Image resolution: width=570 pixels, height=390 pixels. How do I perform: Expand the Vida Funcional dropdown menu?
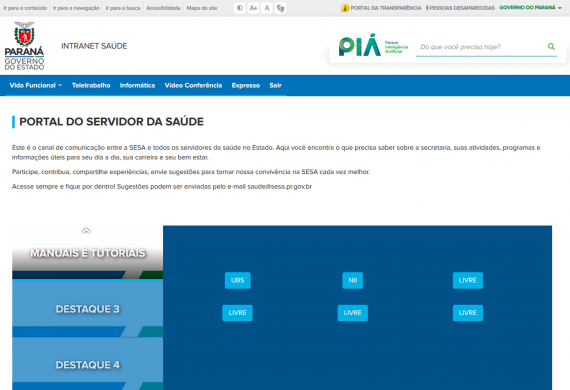[x=36, y=85]
